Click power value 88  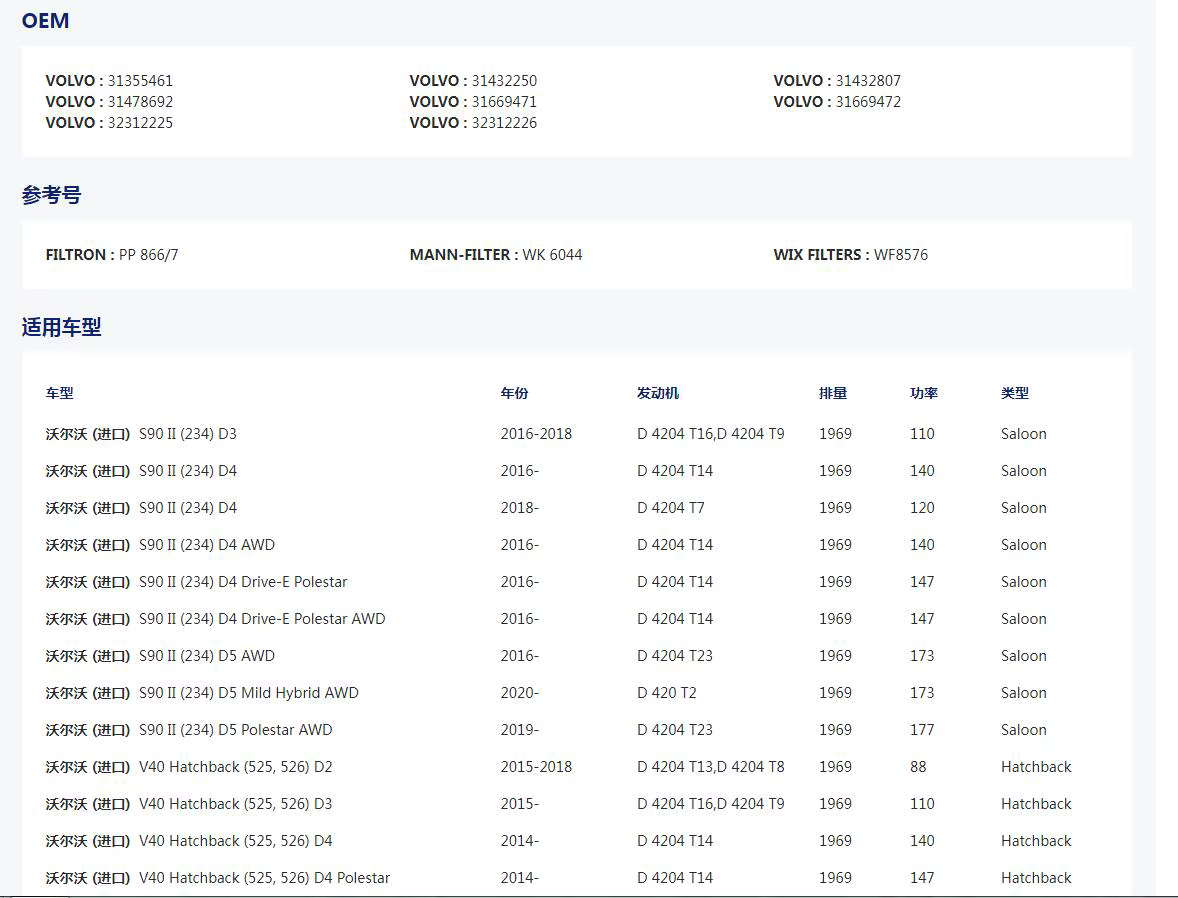(918, 766)
